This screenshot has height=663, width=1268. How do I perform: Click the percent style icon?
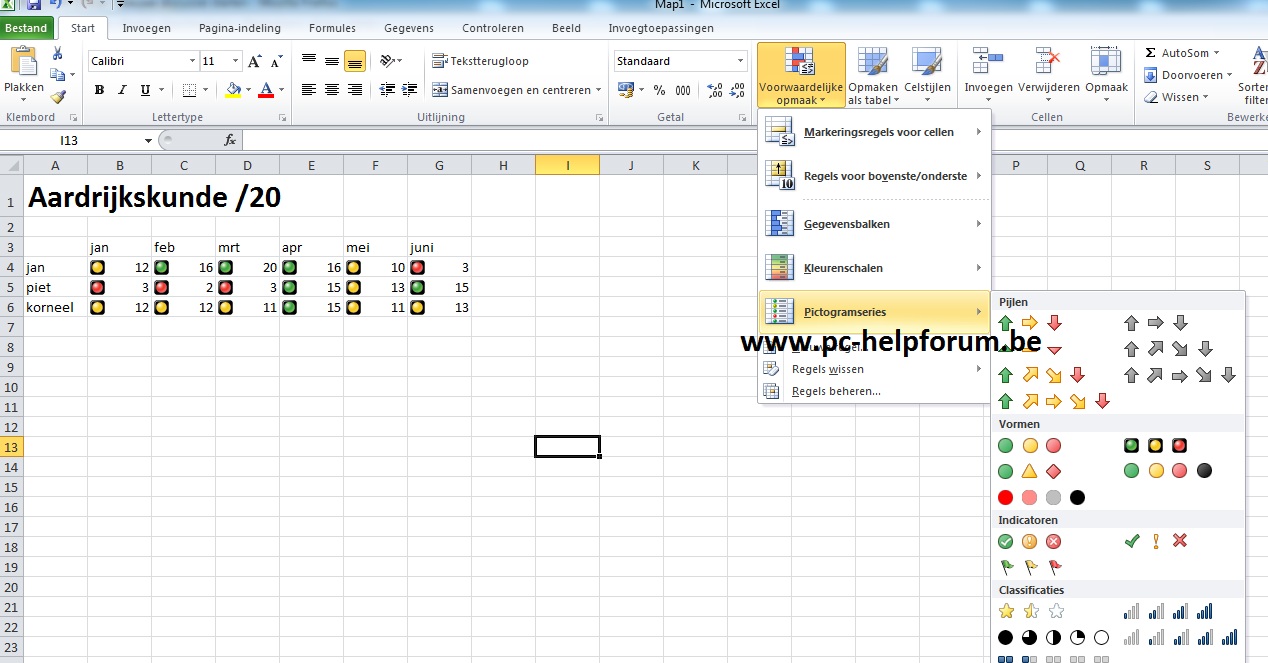(659, 90)
